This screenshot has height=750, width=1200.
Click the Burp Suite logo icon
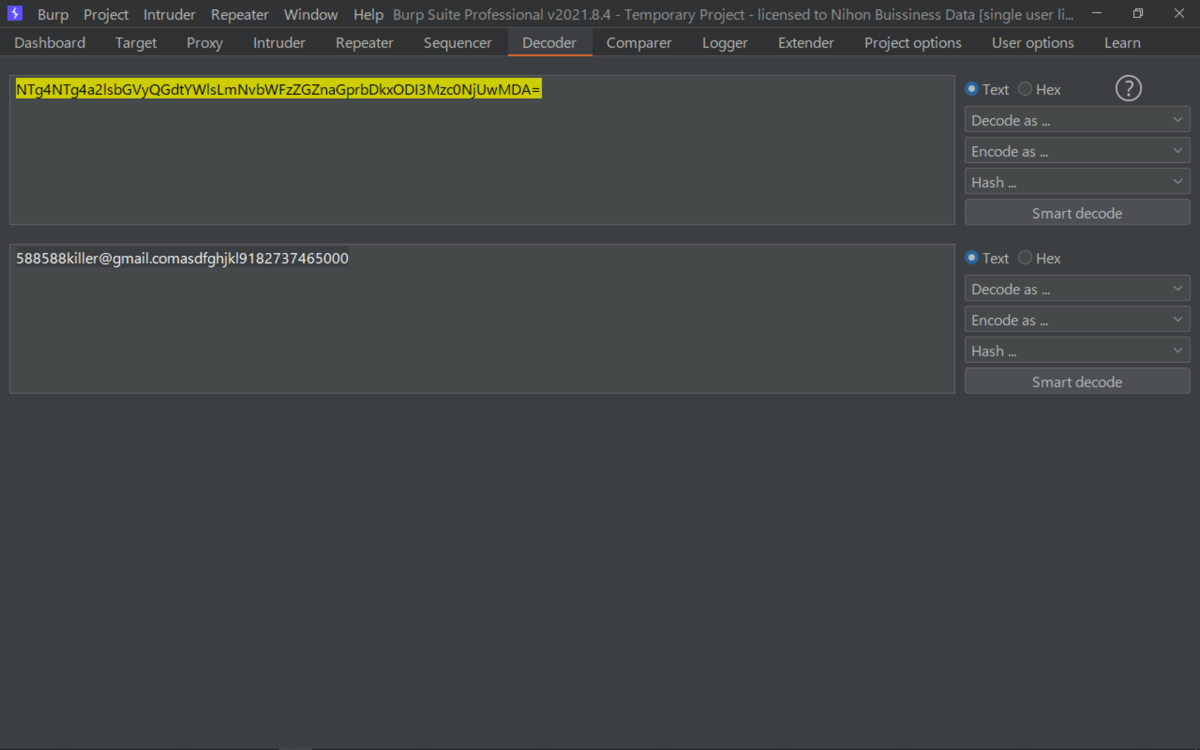[15, 14]
